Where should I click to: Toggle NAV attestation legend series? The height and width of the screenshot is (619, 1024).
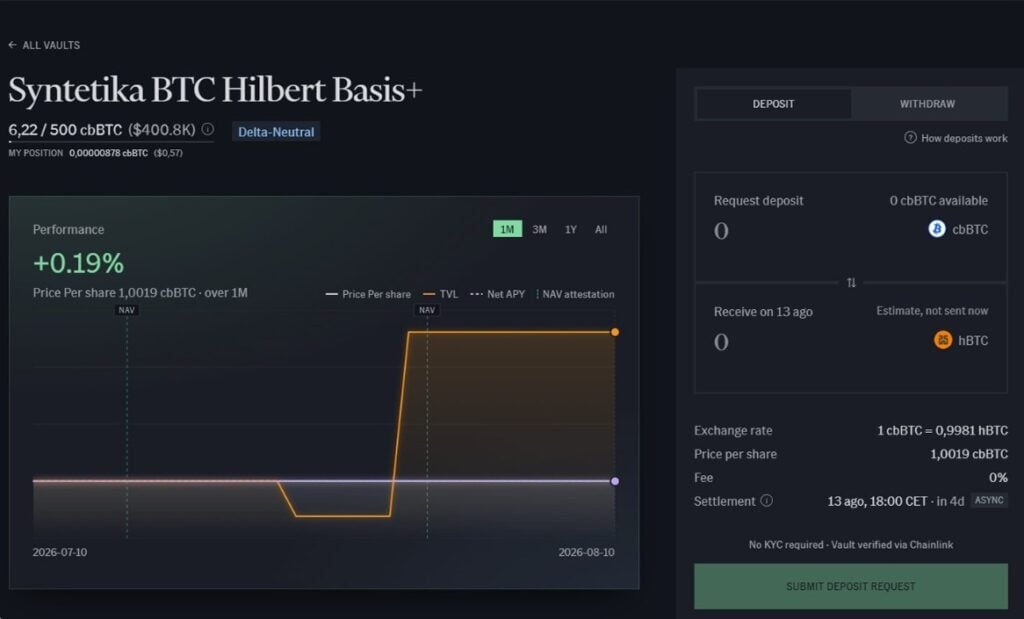(575, 294)
